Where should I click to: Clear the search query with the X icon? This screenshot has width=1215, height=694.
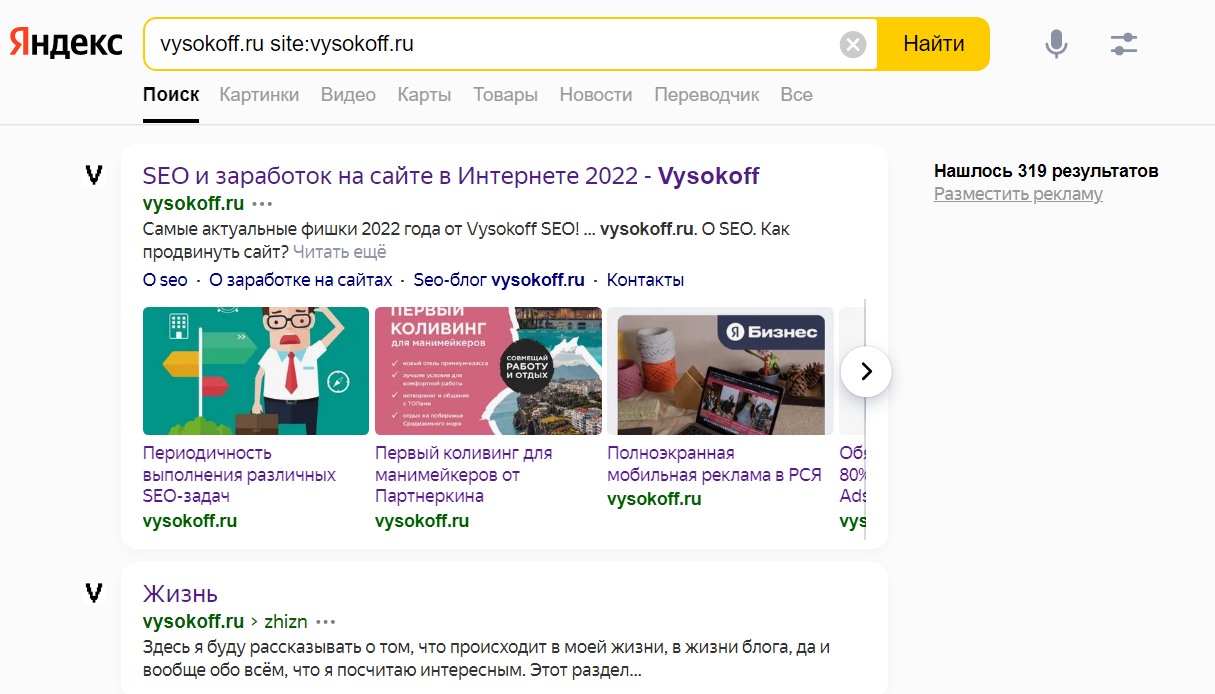coord(852,44)
